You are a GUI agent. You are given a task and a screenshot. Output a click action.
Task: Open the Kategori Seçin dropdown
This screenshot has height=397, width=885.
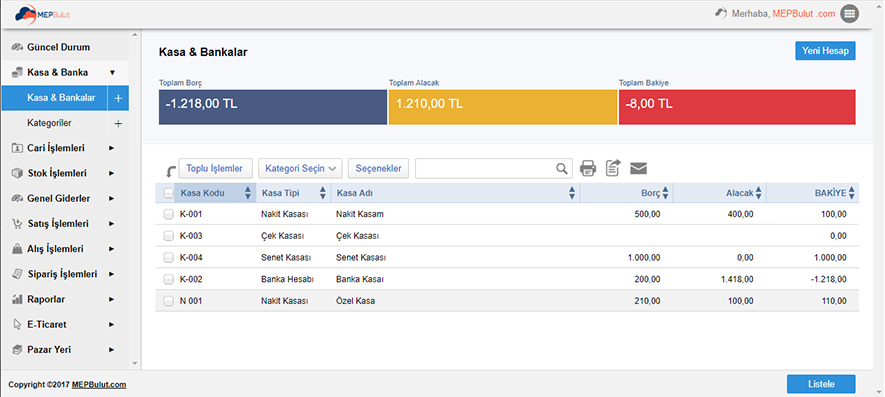[300, 168]
